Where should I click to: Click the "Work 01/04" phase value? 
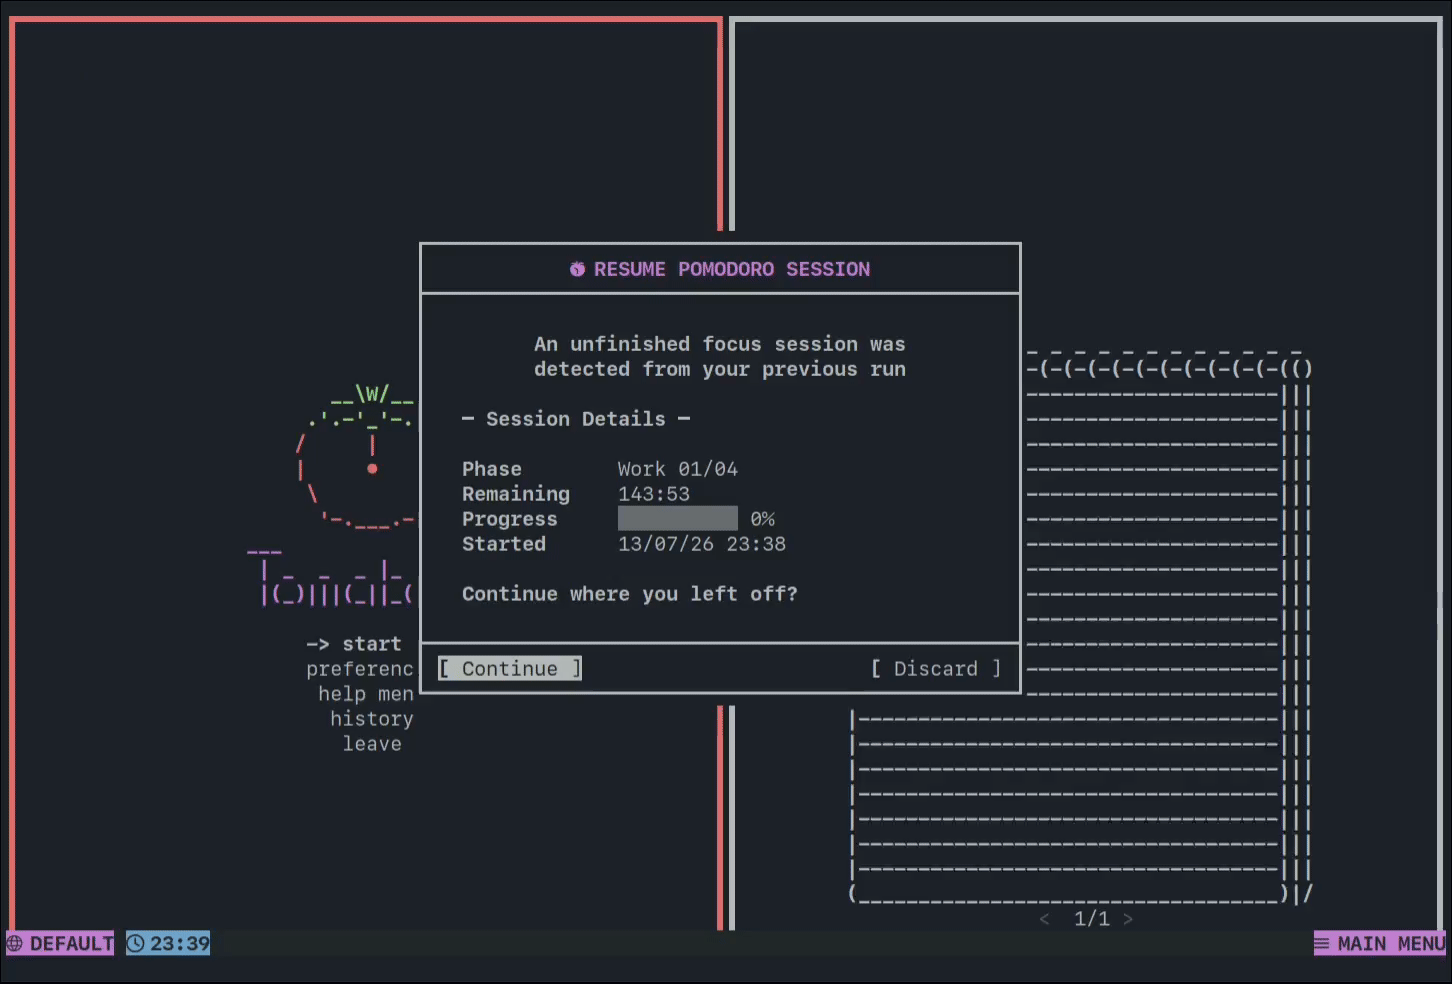click(x=678, y=469)
